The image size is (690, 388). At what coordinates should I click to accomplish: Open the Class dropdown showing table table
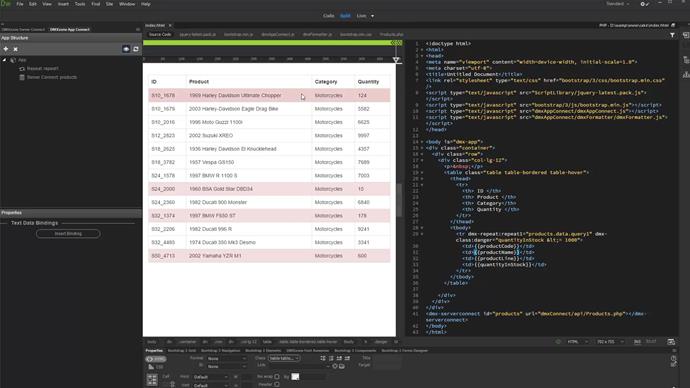tap(284, 358)
